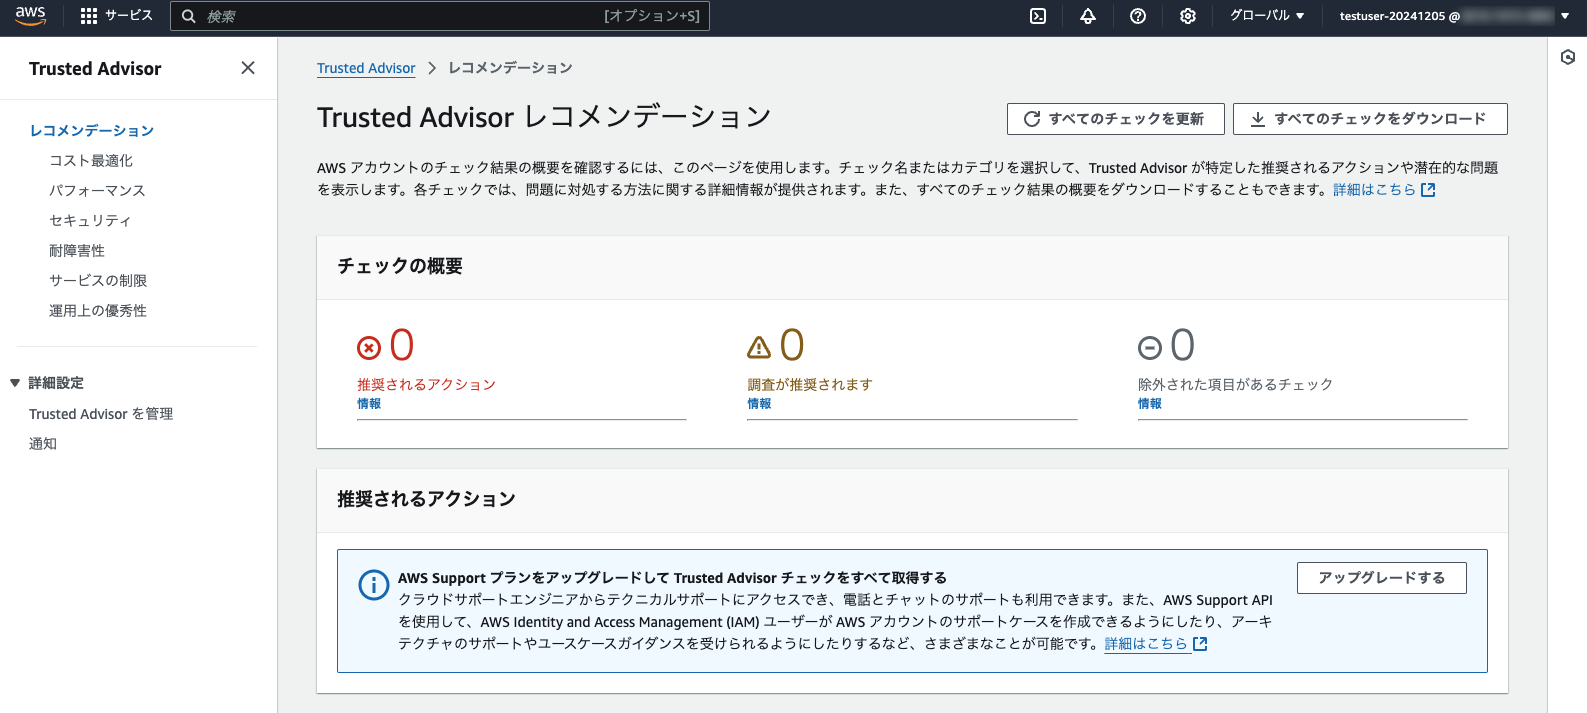This screenshot has width=1587, height=713.
Task: Open the testuser-20241205 account menu
Action: (1454, 16)
